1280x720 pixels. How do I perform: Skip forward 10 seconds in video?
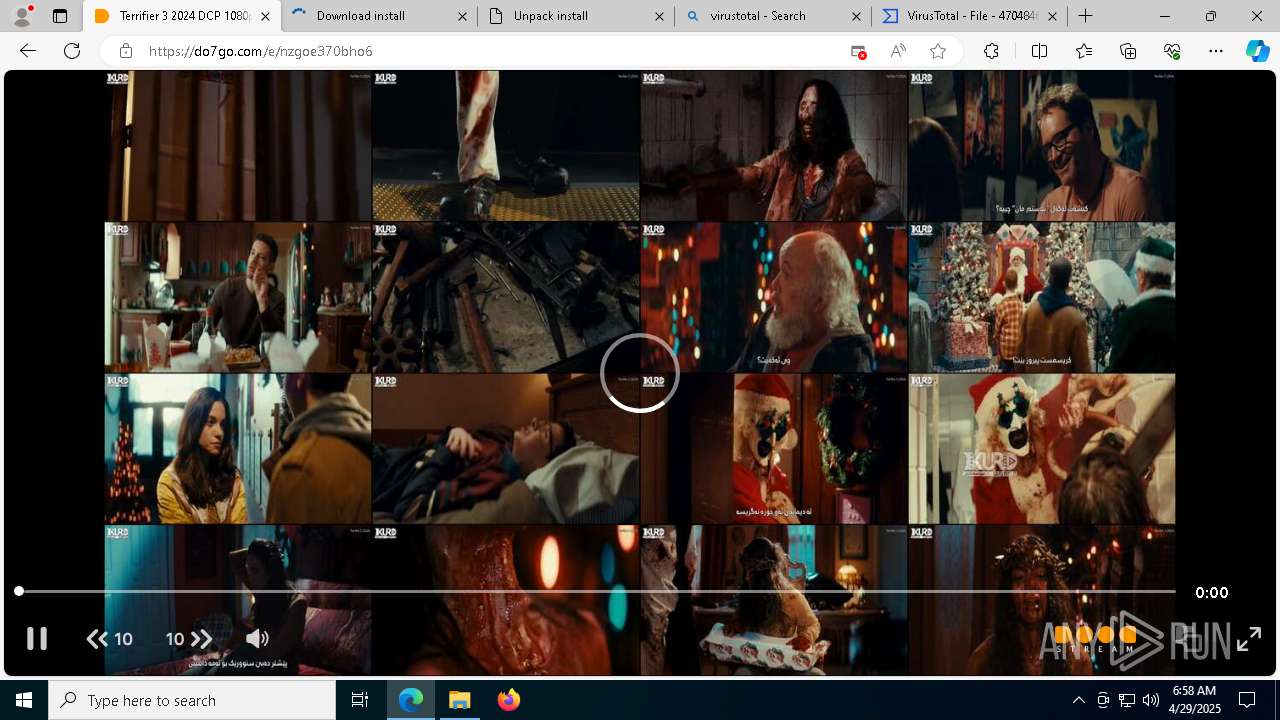click(x=189, y=638)
